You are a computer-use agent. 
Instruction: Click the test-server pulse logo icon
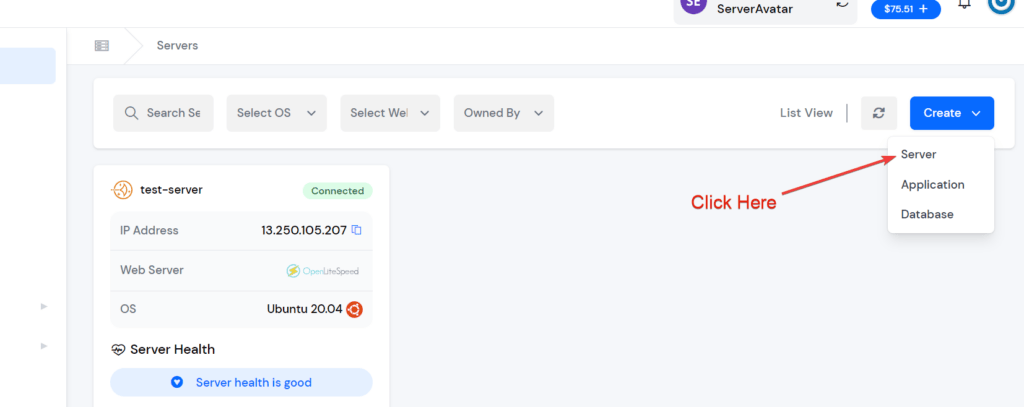122,190
